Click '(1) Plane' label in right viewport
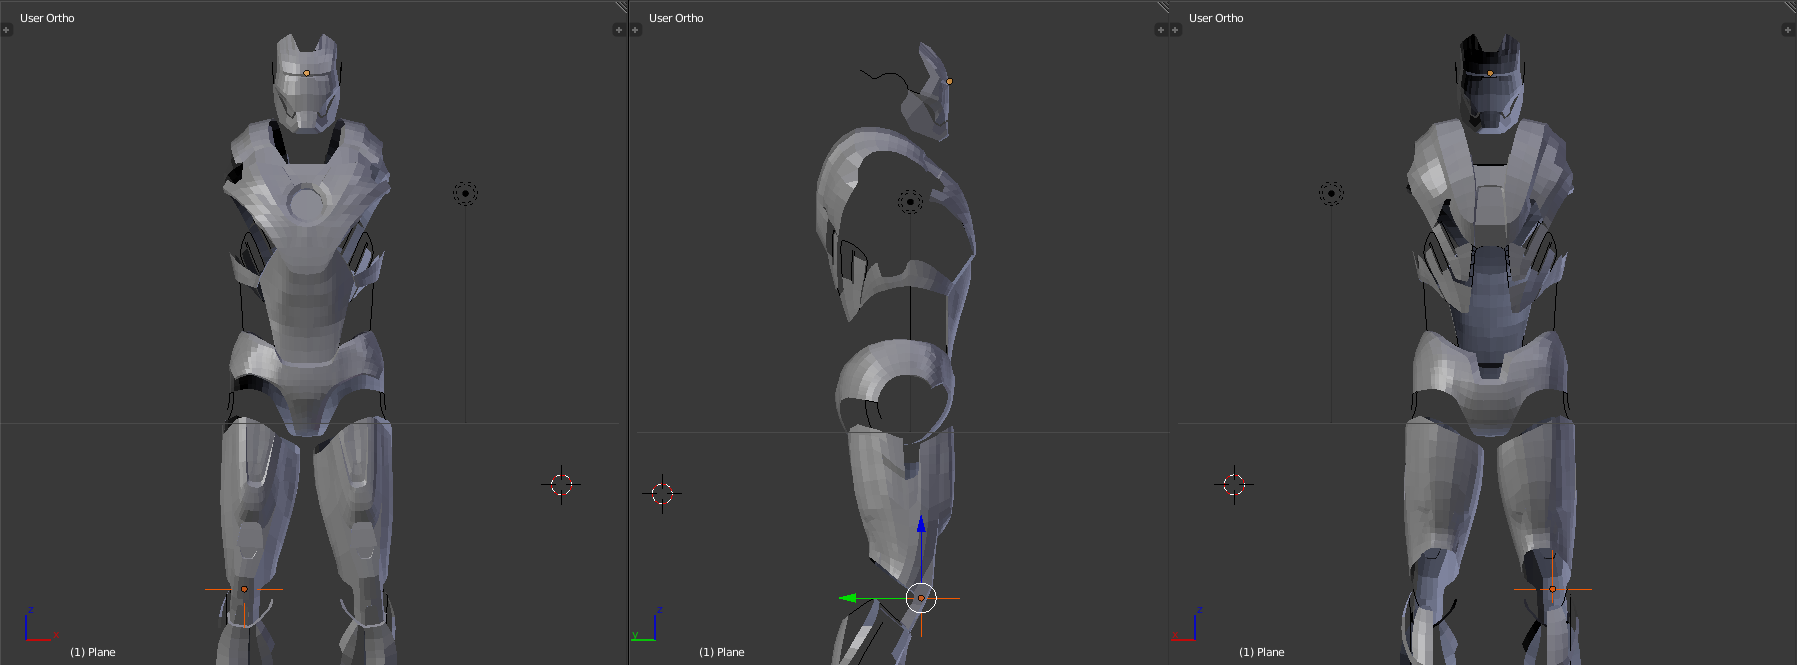This screenshot has height=665, width=1797. (1262, 652)
